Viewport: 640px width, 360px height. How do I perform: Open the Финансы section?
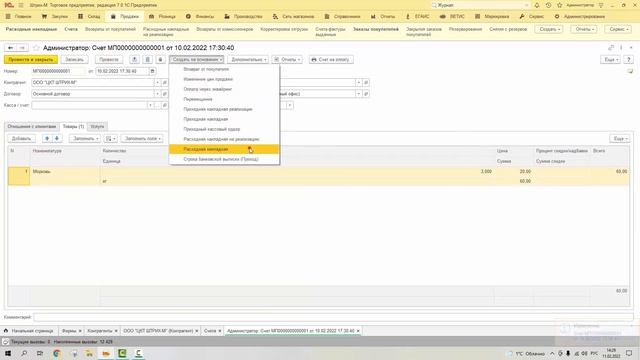(200, 16)
